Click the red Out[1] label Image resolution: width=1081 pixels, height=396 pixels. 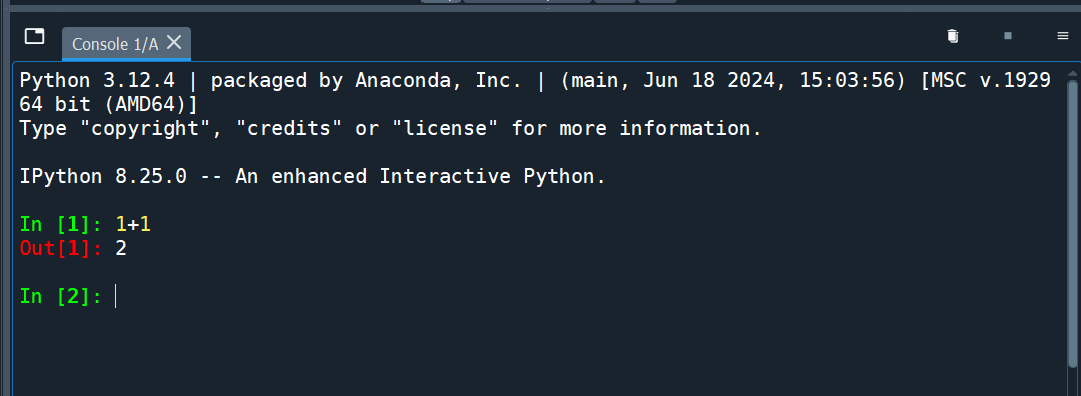click(61, 248)
